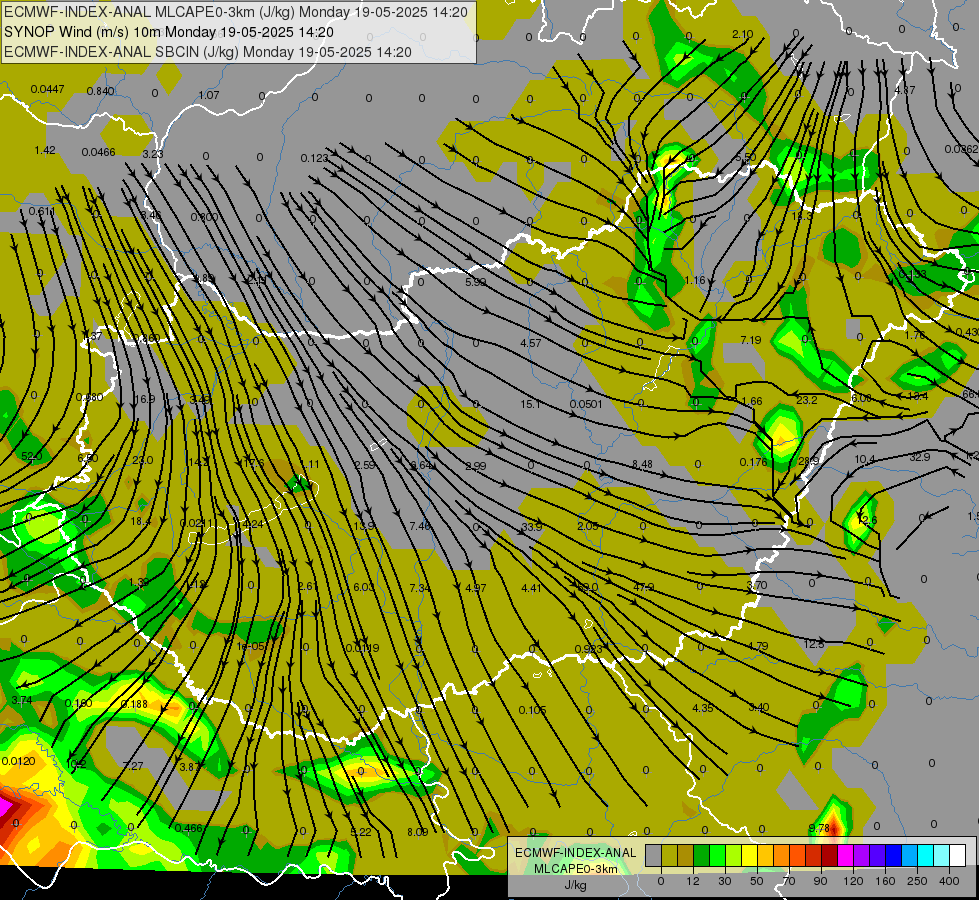Click the pure blue legend swatch
The height and width of the screenshot is (900, 979).
[x=894, y=855]
